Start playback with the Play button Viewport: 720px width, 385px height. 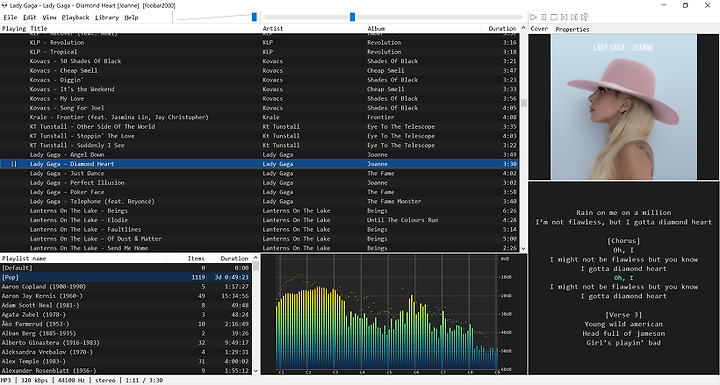[533, 17]
